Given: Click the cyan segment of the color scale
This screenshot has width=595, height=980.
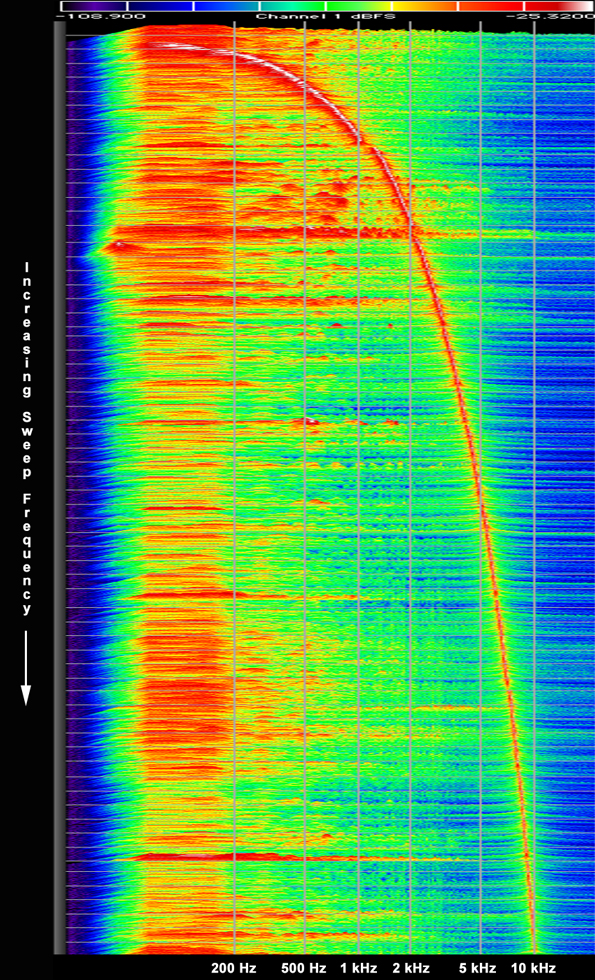Looking at the screenshot, I should pyautogui.click(x=293, y=6).
